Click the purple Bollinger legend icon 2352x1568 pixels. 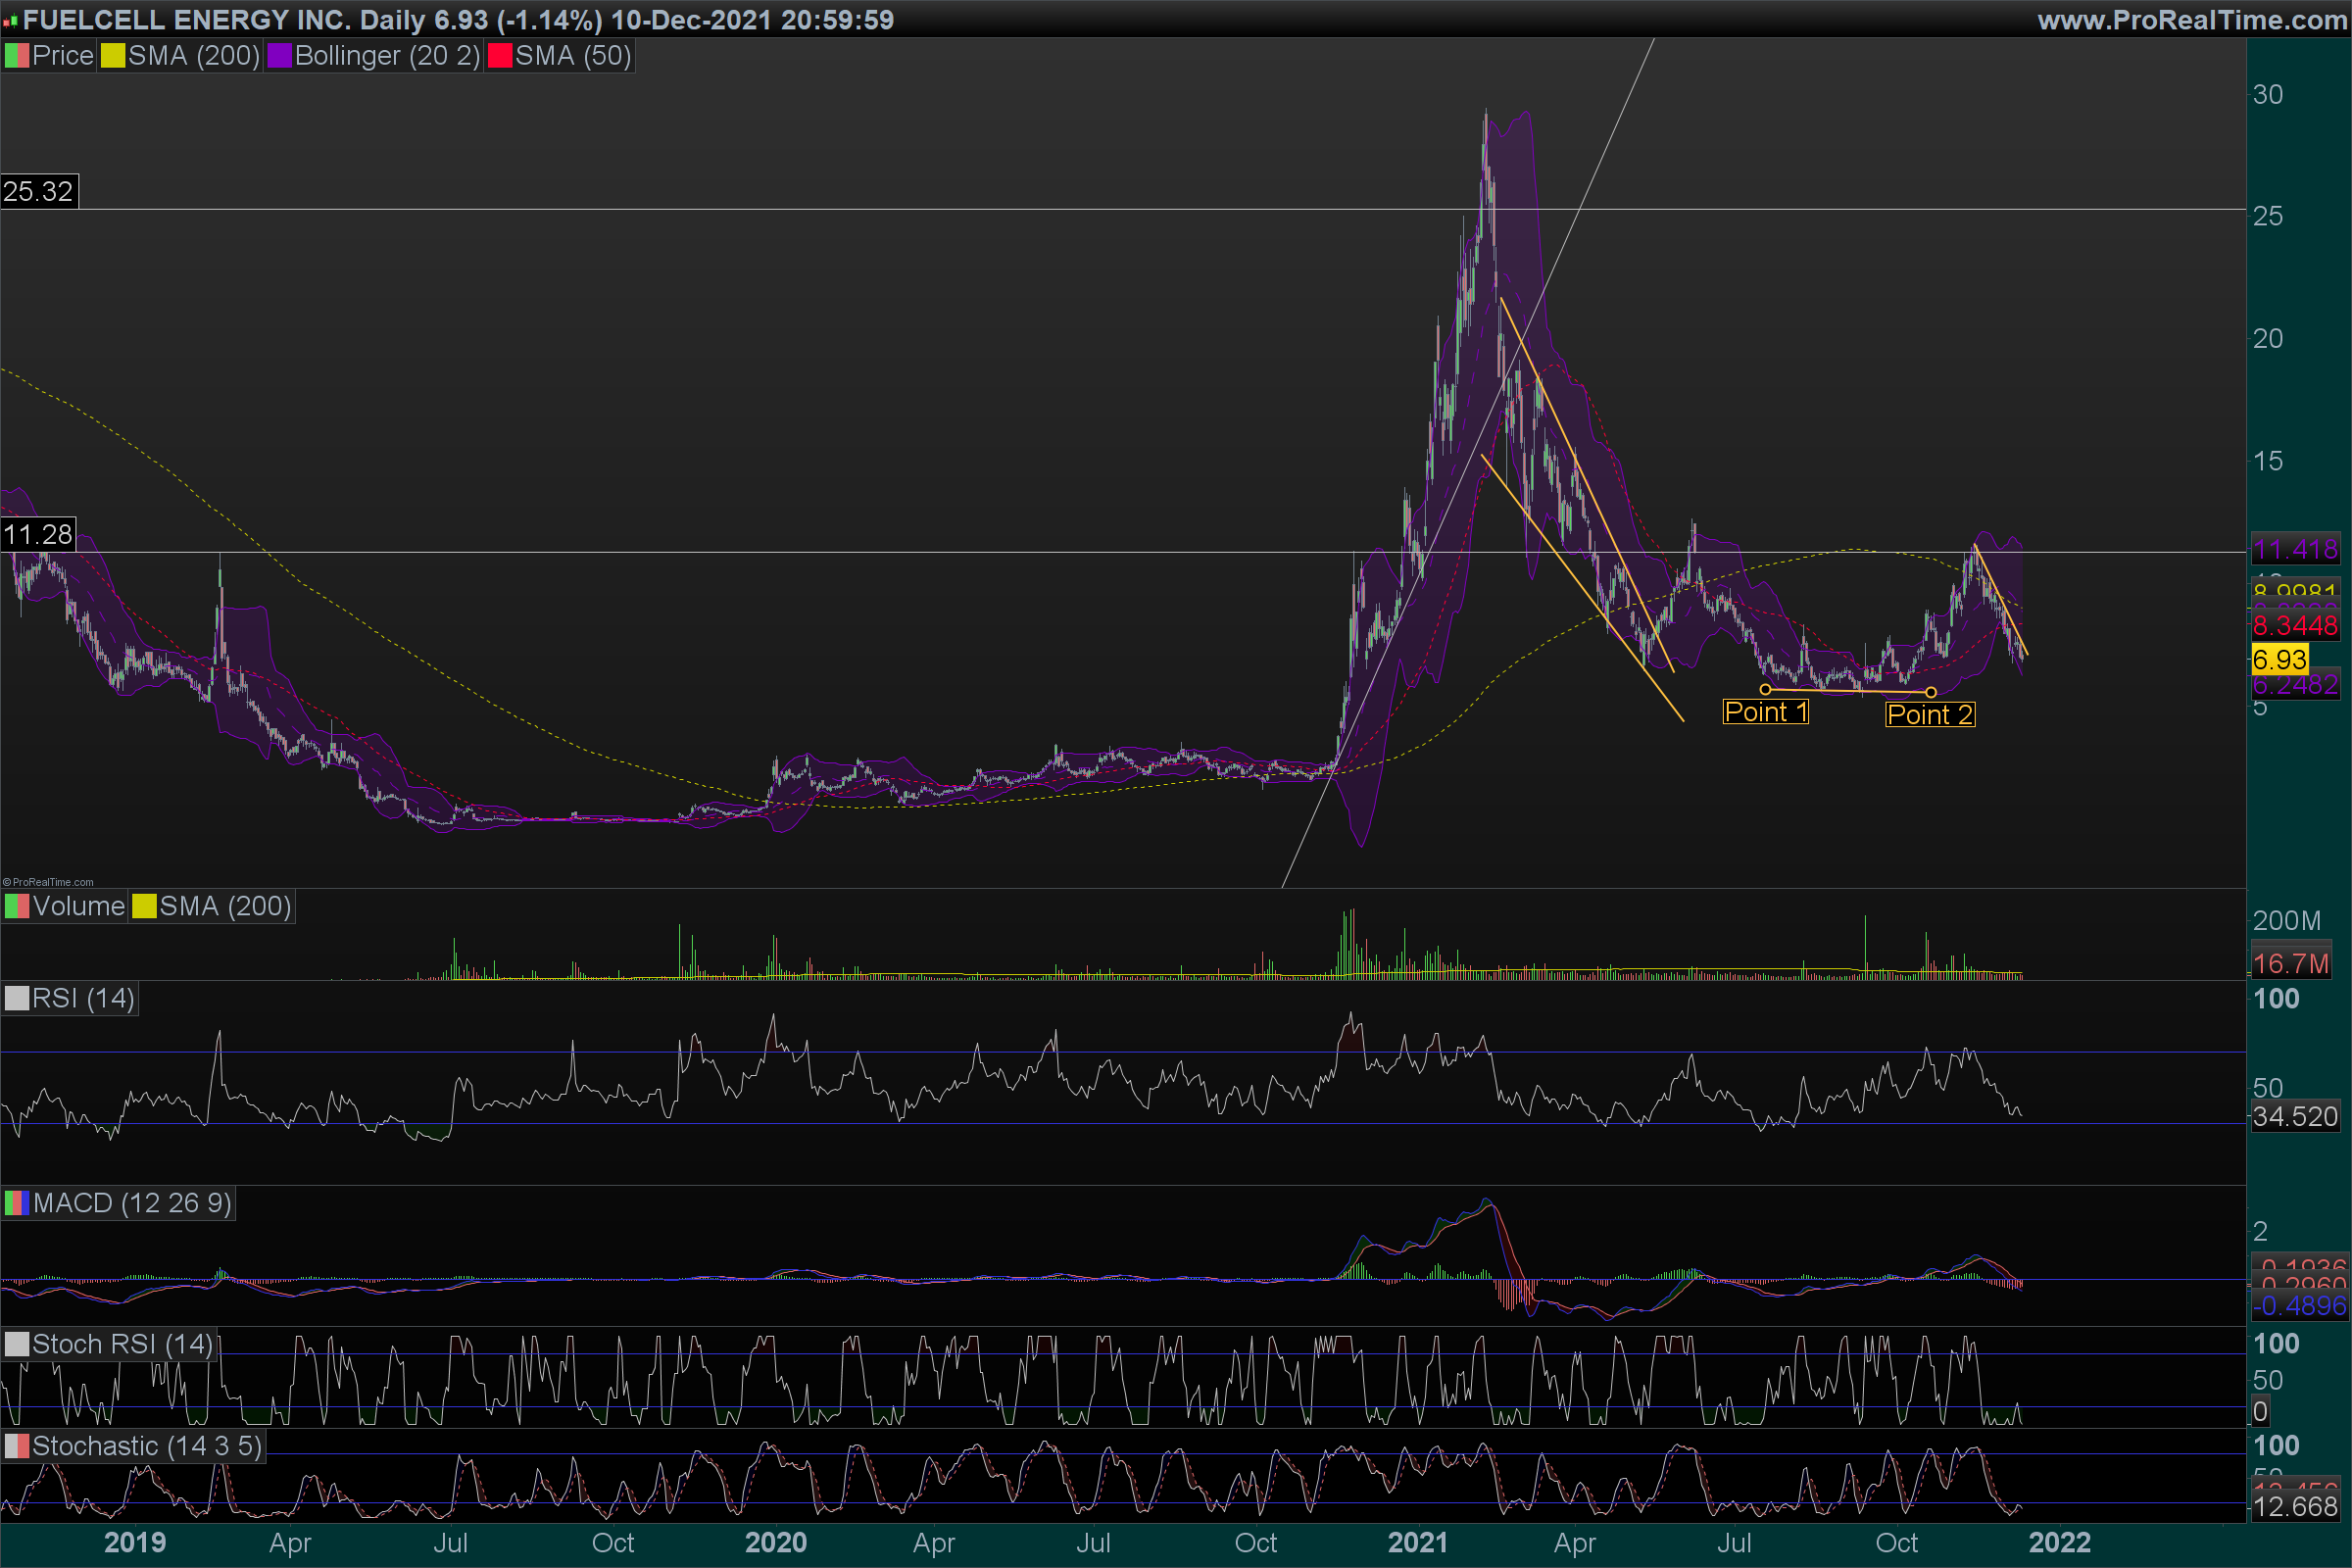click(x=279, y=56)
